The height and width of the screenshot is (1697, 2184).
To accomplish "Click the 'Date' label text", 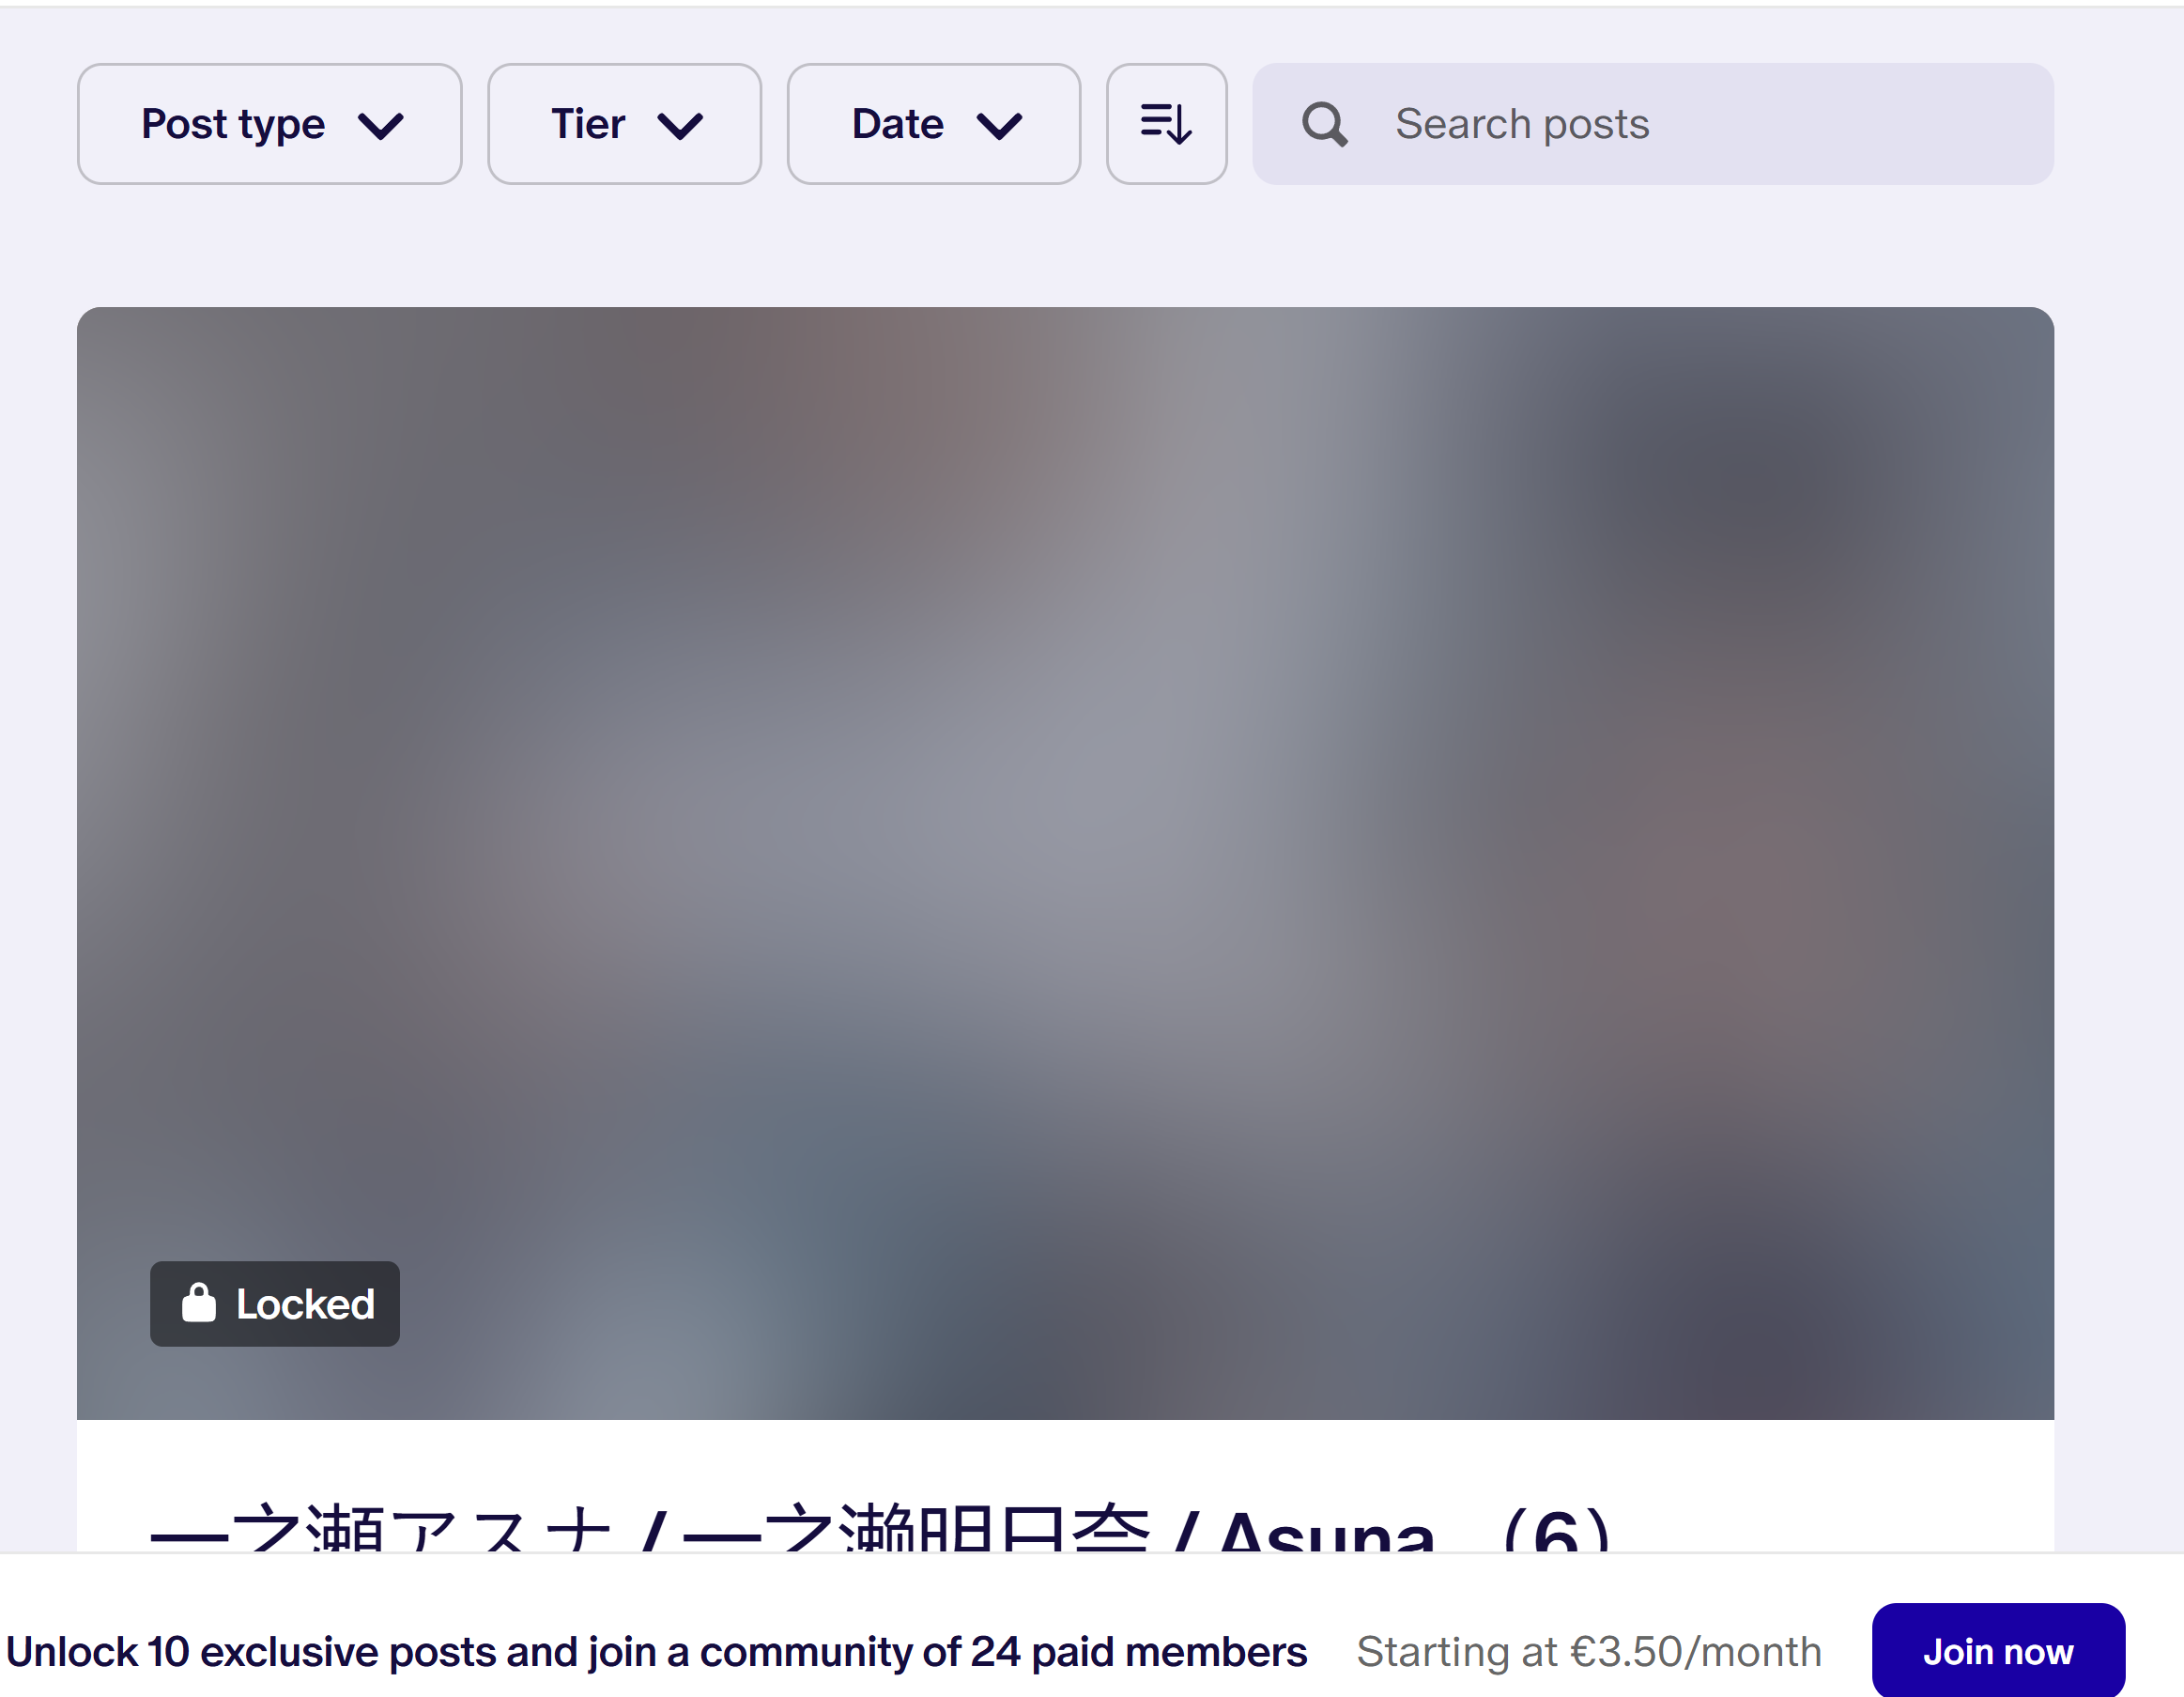I will 897,124.
